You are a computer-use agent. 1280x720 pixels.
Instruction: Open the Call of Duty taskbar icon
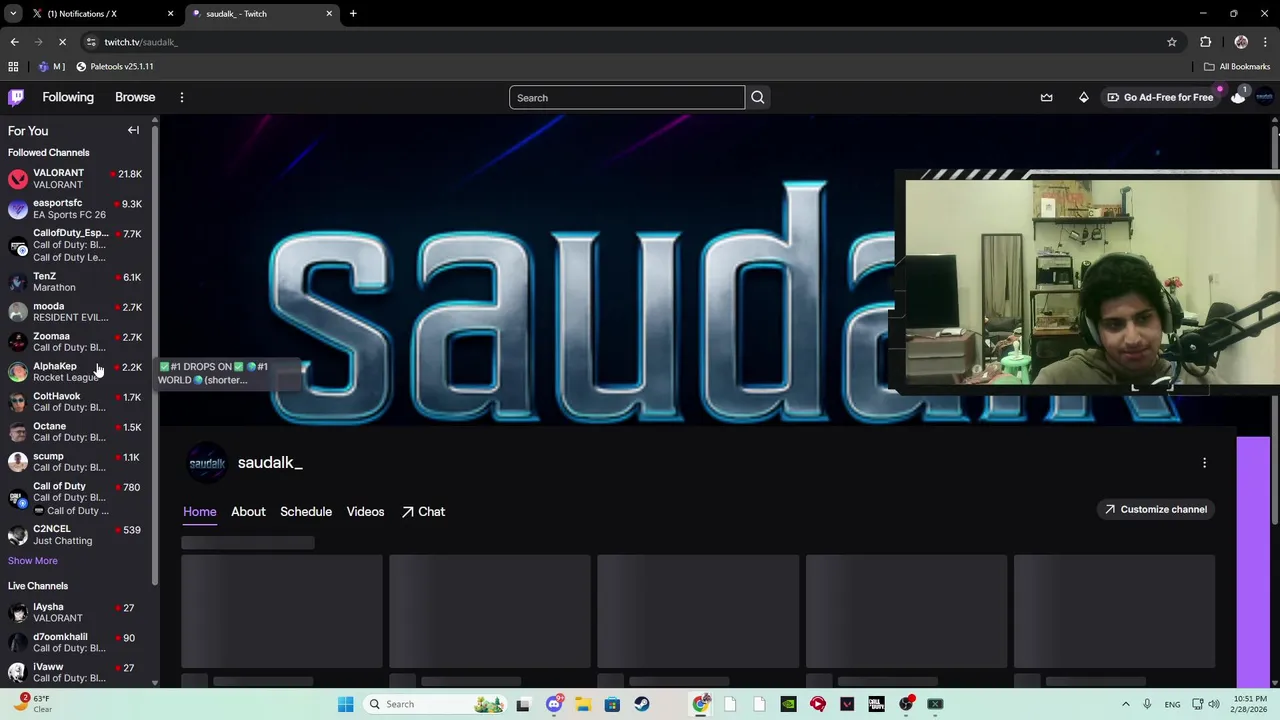point(877,704)
